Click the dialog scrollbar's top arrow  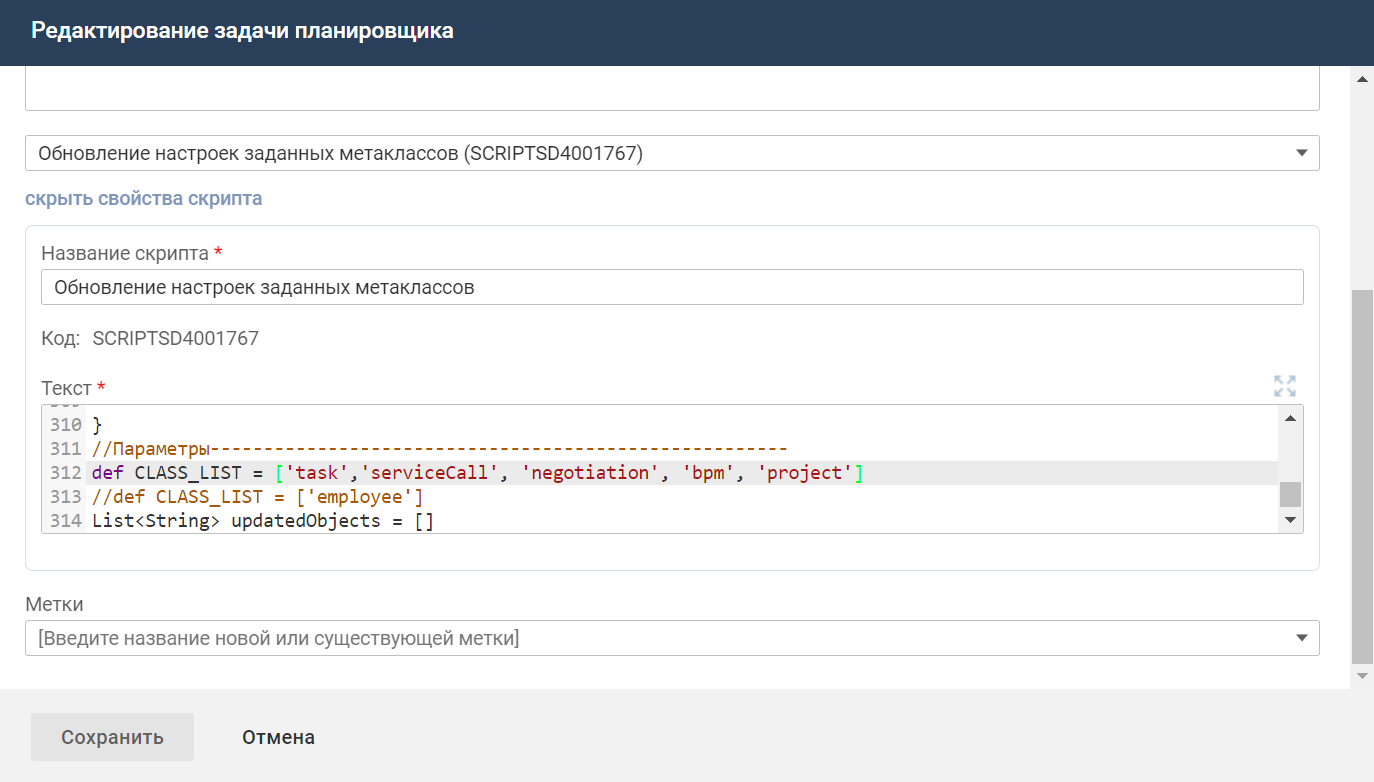[1362, 79]
